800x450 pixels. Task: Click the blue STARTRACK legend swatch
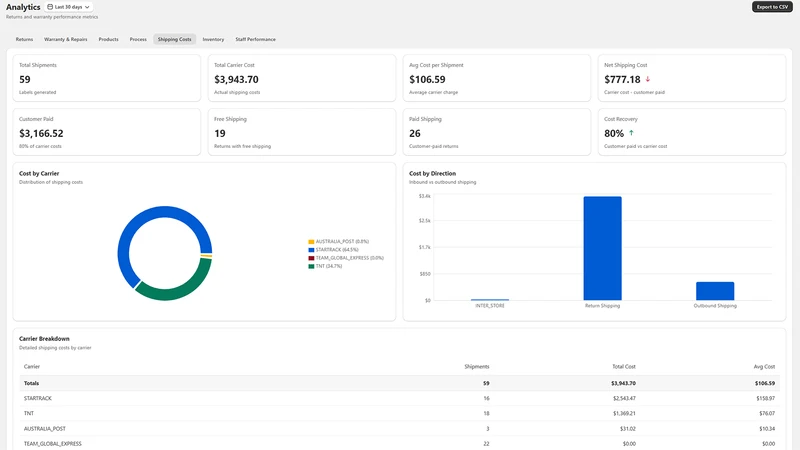tap(311, 250)
